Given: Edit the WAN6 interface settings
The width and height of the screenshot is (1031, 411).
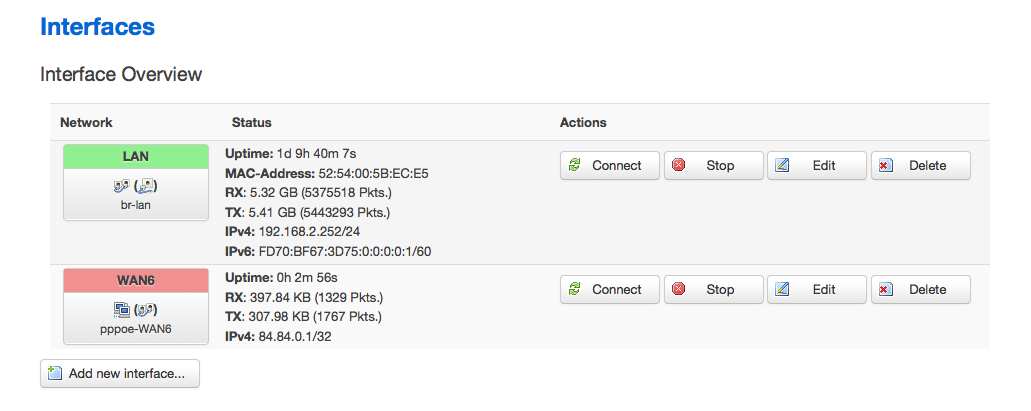Looking at the screenshot, I should coord(817,289).
